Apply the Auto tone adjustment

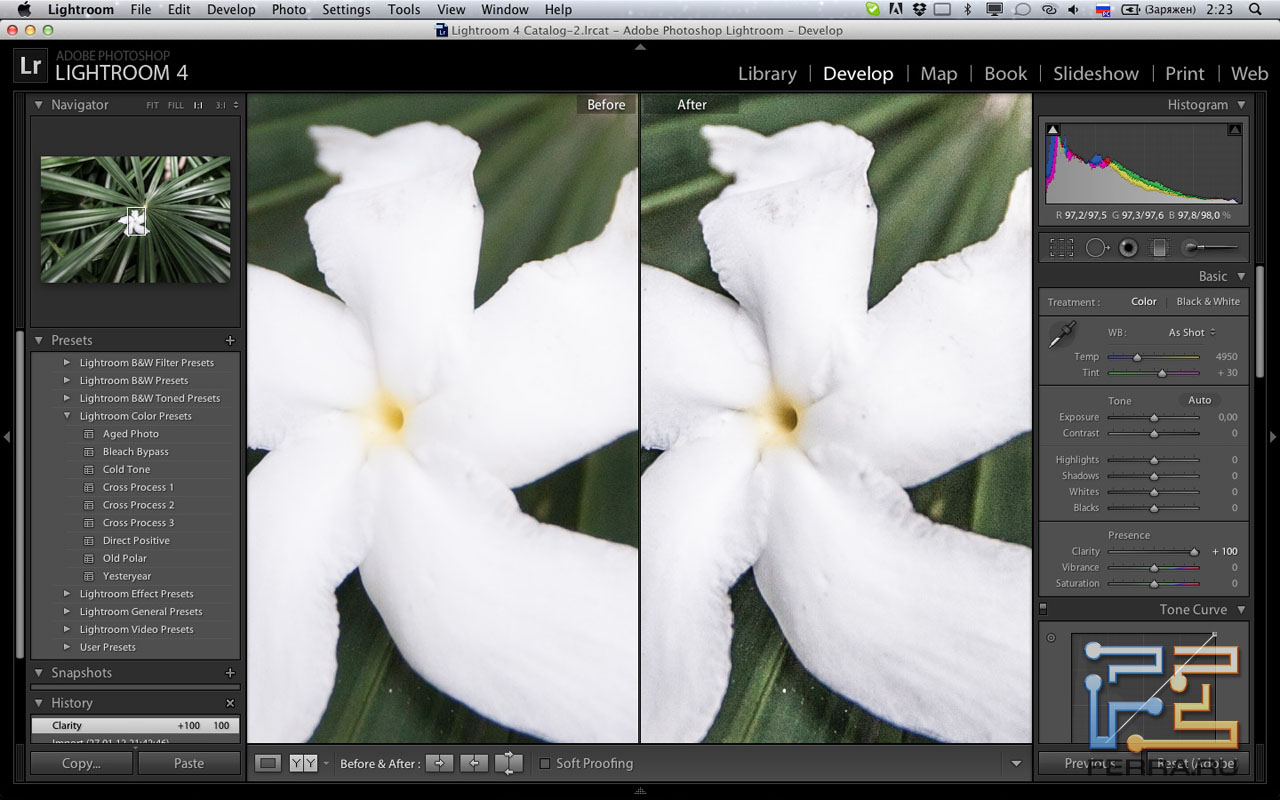pyautogui.click(x=1199, y=399)
